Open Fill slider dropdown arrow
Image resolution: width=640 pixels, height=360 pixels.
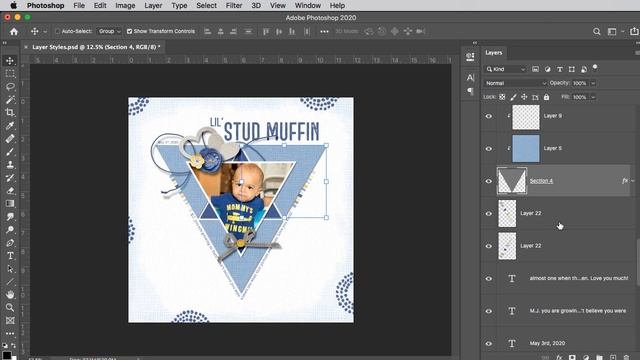tap(593, 97)
